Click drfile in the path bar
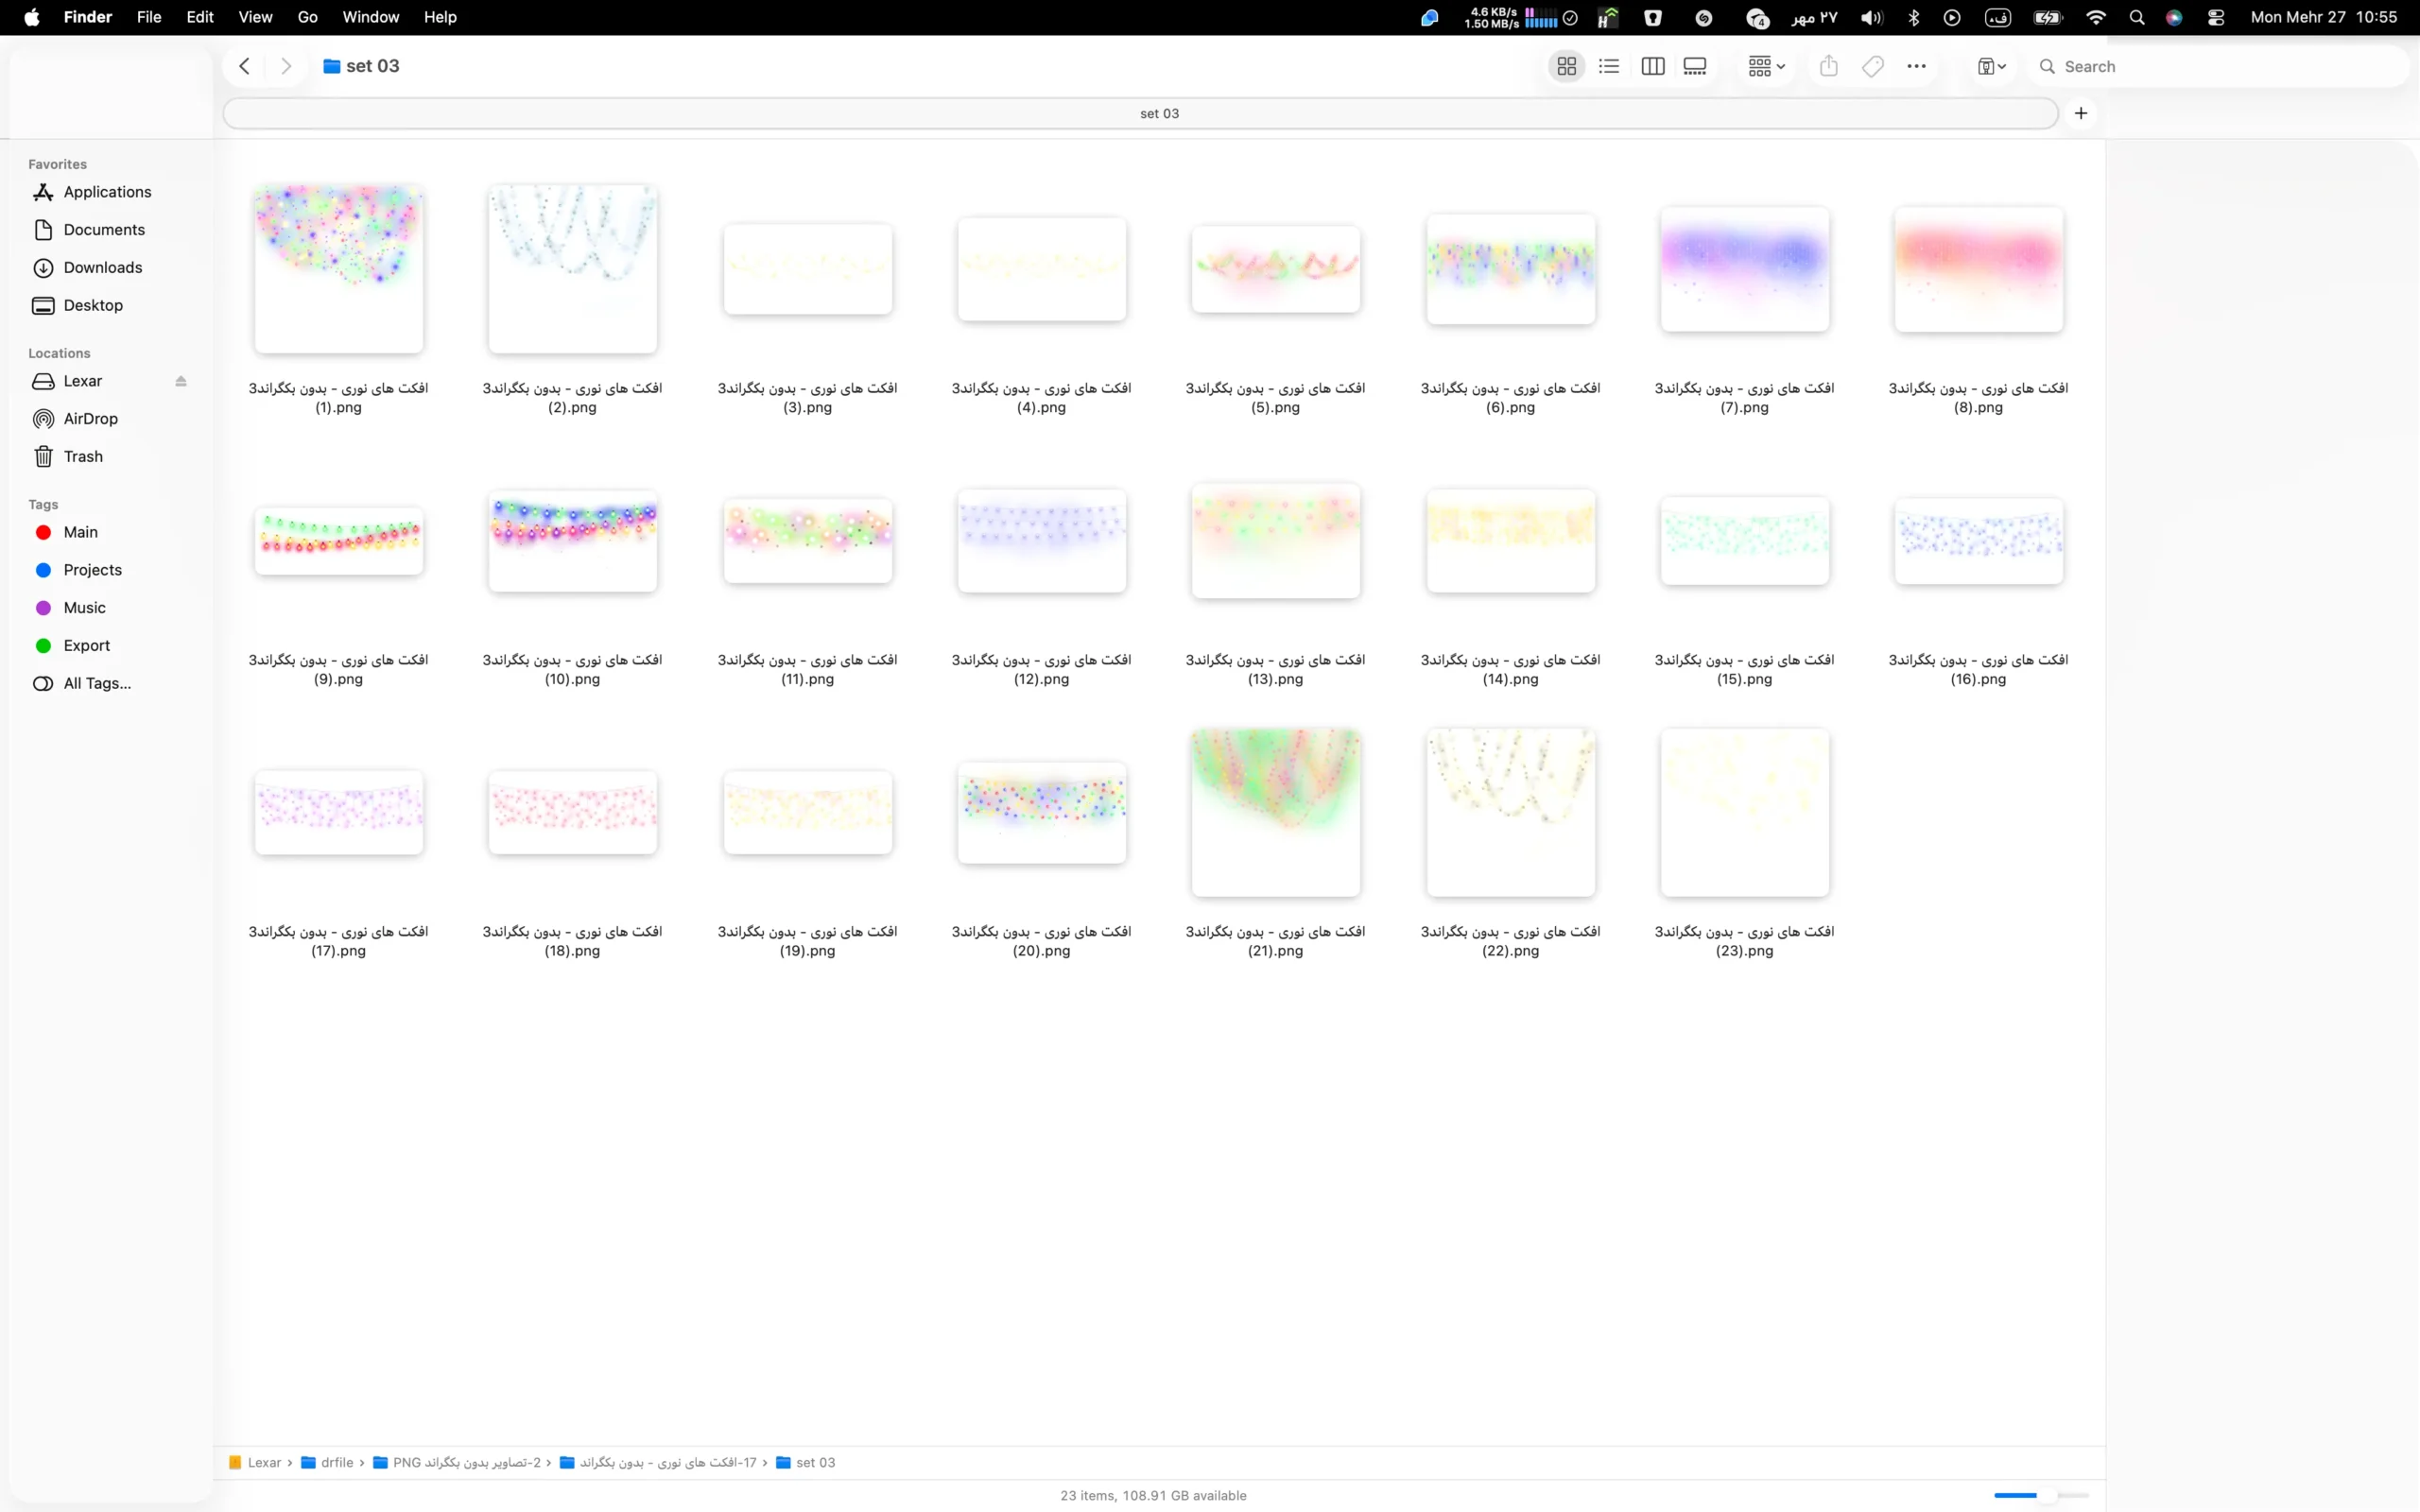 327,1462
